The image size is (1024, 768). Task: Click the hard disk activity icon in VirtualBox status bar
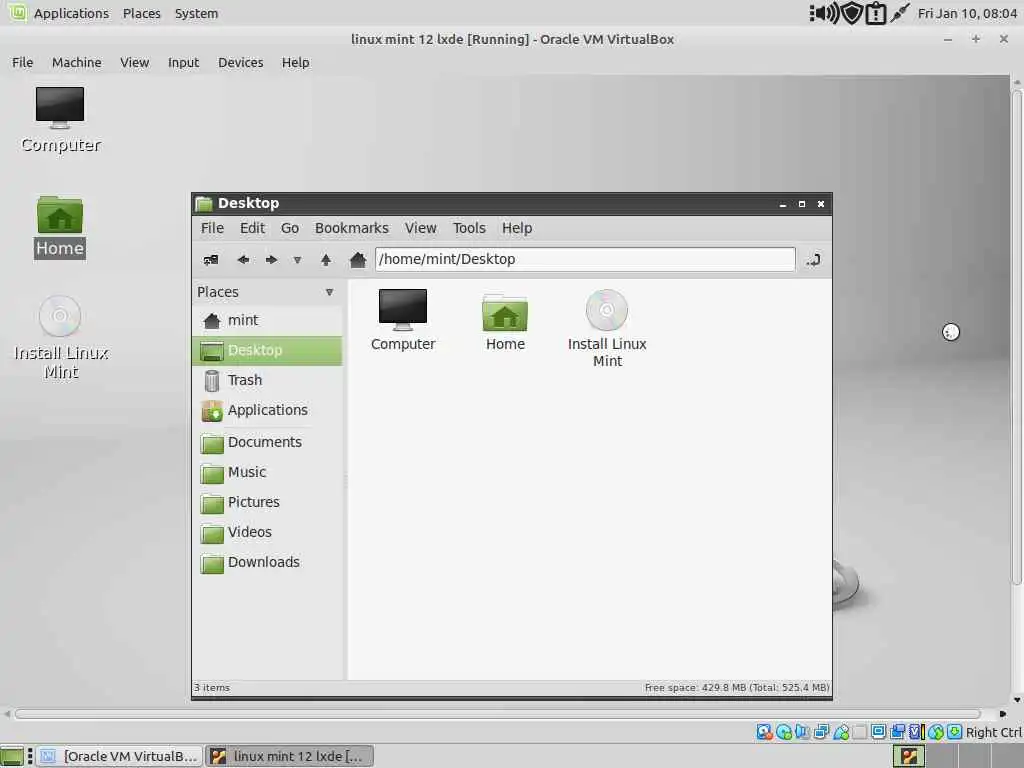[764, 732]
